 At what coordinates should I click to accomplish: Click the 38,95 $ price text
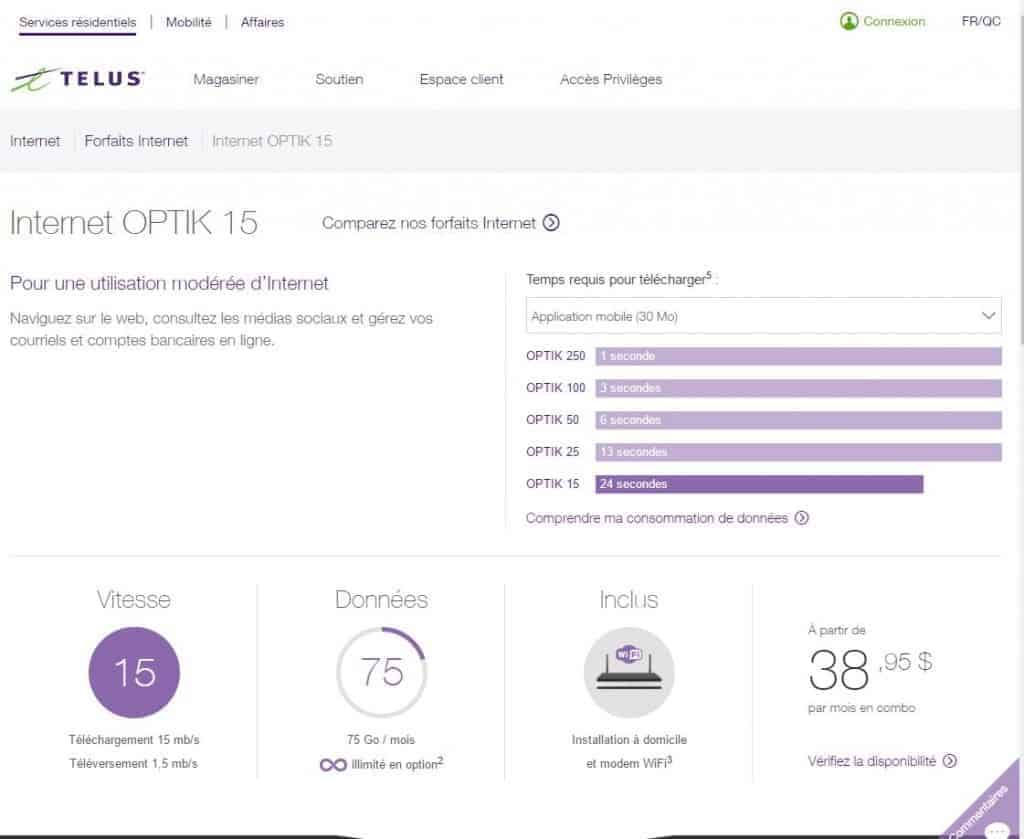[x=871, y=669]
